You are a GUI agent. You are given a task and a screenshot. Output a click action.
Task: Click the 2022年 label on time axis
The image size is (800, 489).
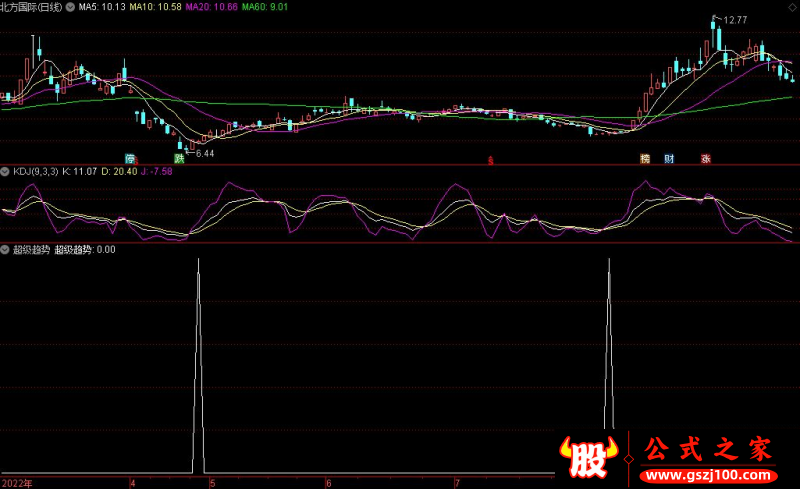(x=16, y=482)
